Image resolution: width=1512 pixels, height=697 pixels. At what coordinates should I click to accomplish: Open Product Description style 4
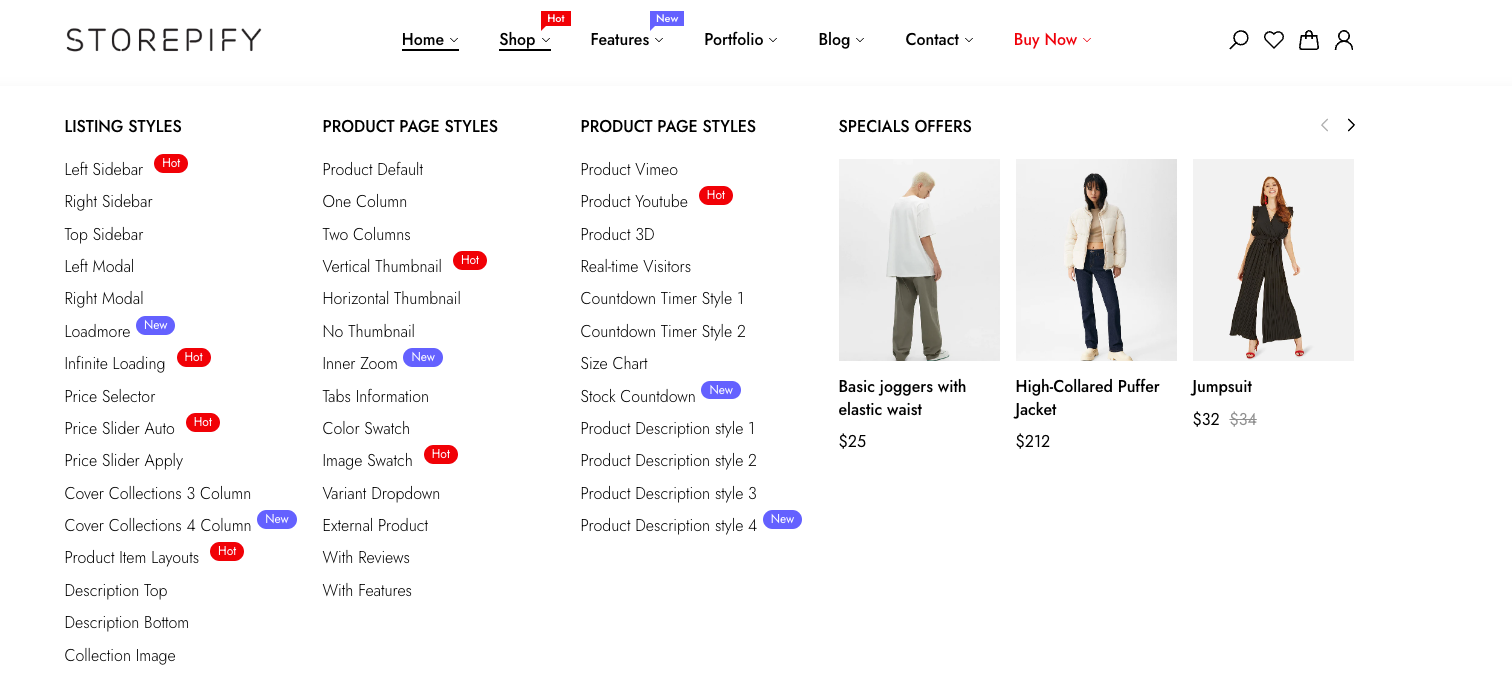coord(668,526)
